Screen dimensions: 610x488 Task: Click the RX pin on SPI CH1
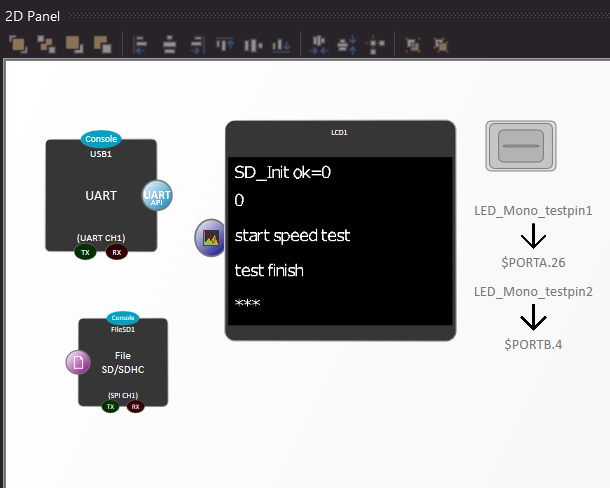tap(135, 407)
